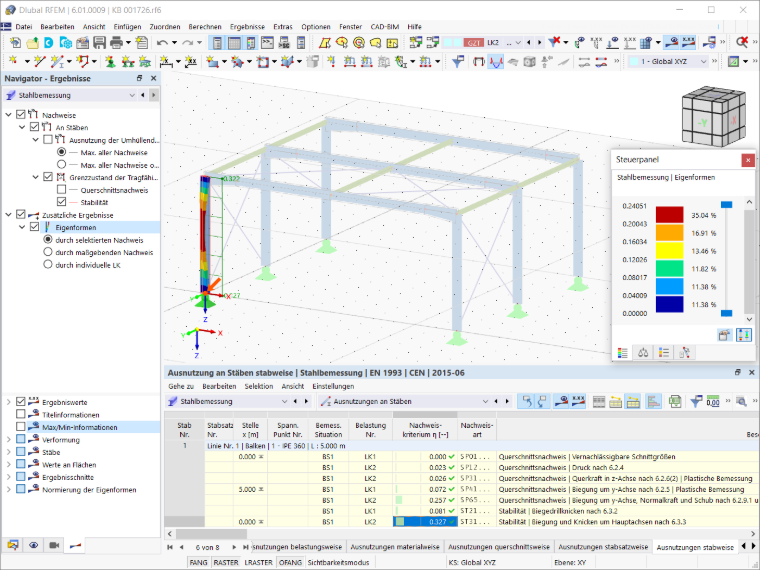The height and width of the screenshot is (570, 760).
Task: Click the Excel export icon in results table toolbar
Action: (x=675, y=401)
